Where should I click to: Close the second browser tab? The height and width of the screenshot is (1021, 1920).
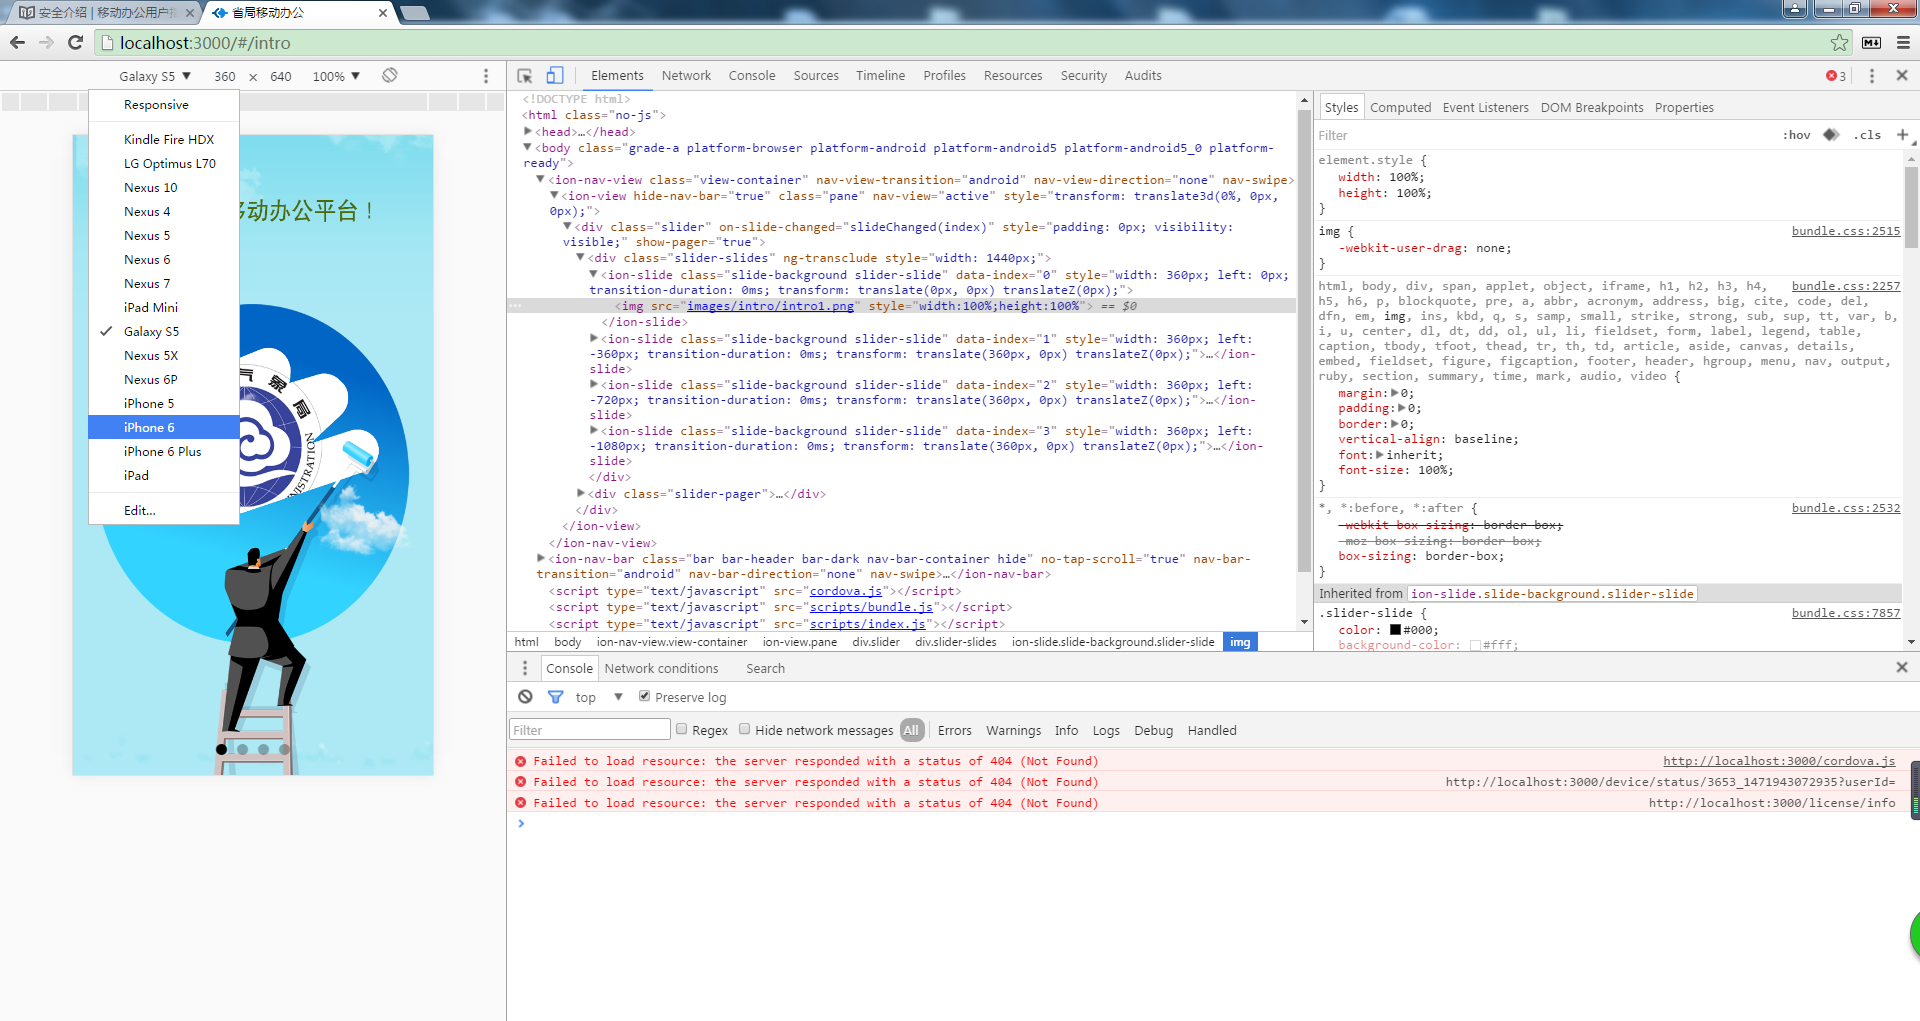[x=383, y=13]
